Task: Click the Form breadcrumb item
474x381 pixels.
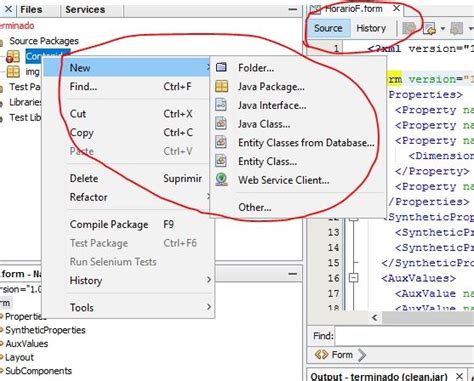Action: pyautogui.click(x=342, y=355)
